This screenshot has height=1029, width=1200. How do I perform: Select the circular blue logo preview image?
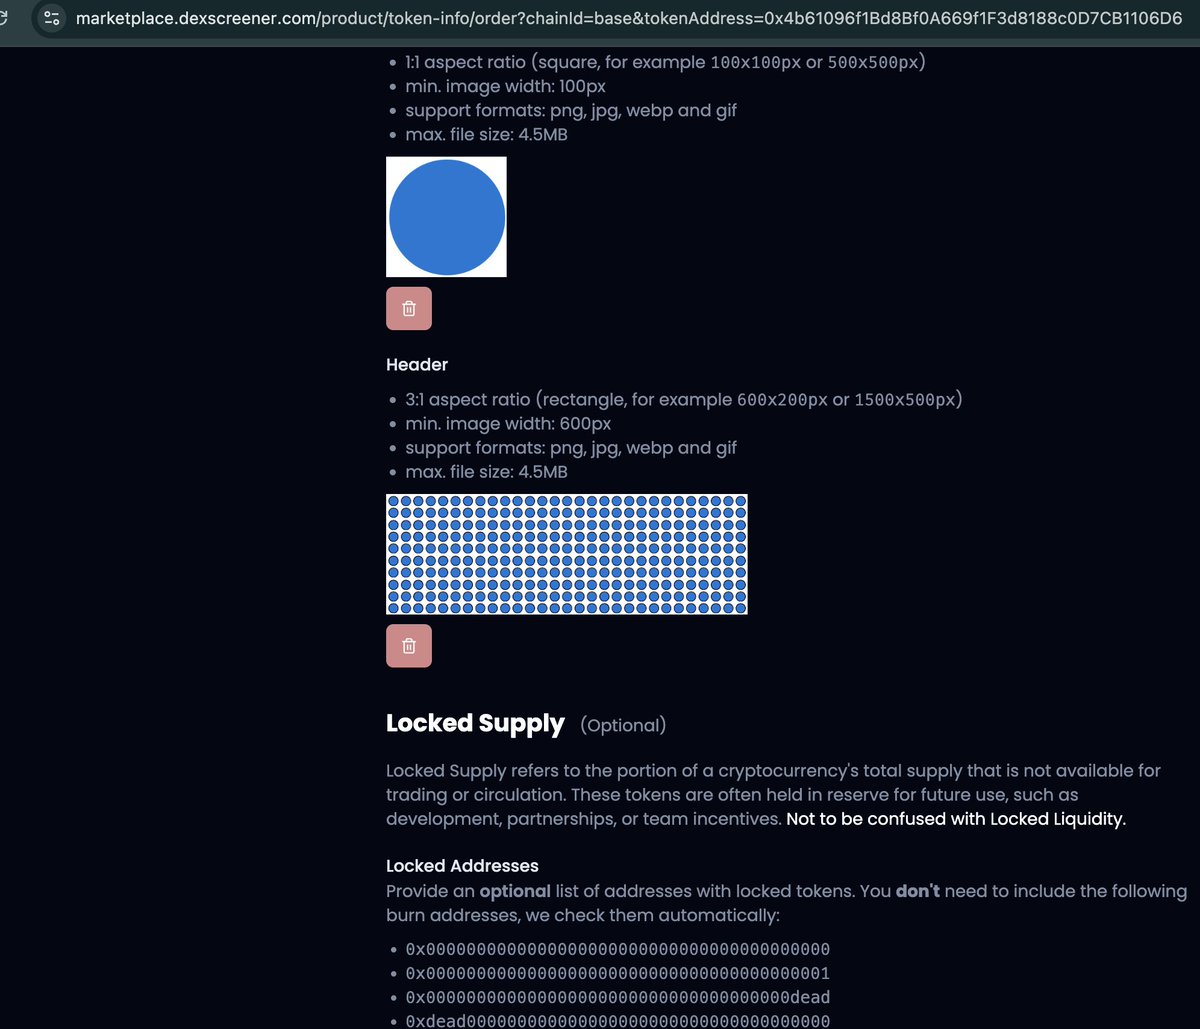[446, 216]
